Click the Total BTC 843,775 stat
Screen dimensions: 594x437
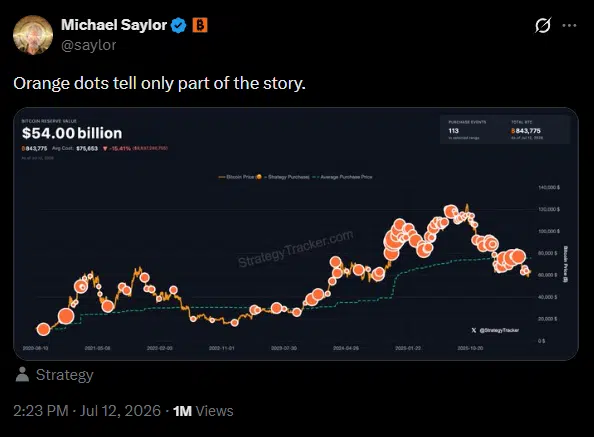527,130
